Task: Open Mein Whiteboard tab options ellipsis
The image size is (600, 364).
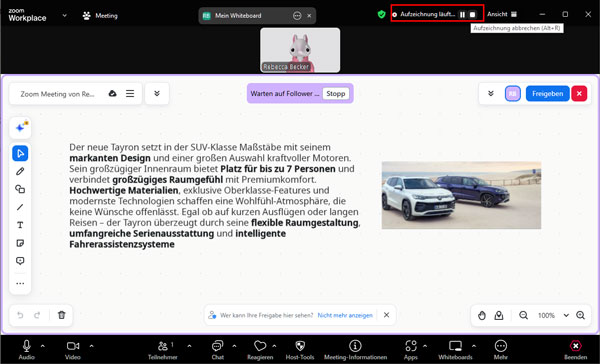Action: 297,16
